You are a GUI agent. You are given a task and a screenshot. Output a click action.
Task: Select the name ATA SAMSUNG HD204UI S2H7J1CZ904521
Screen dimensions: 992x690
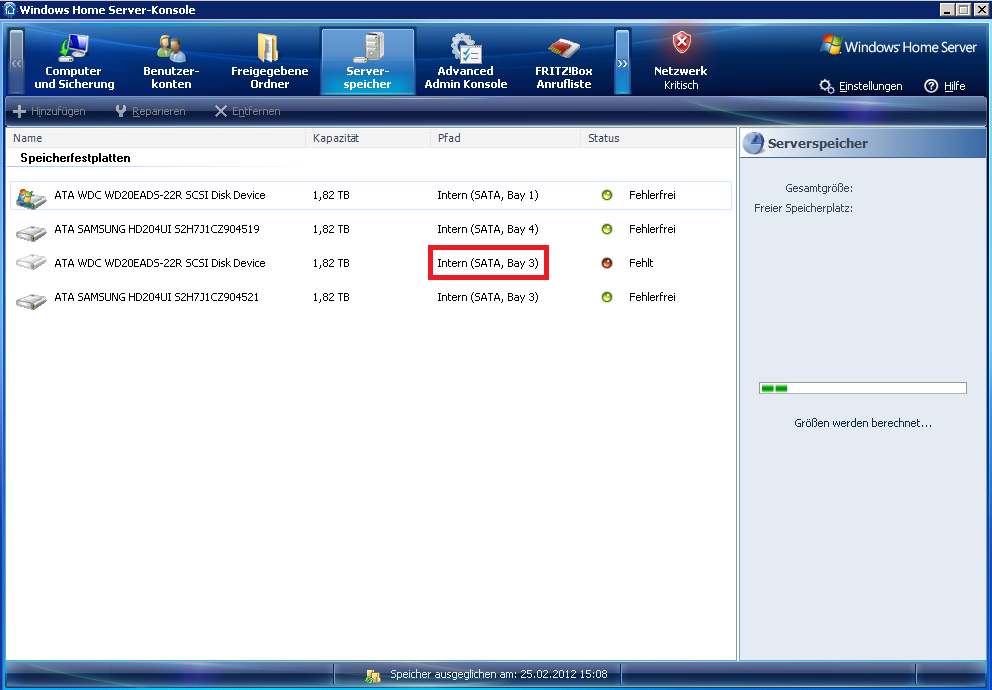click(157, 297)
